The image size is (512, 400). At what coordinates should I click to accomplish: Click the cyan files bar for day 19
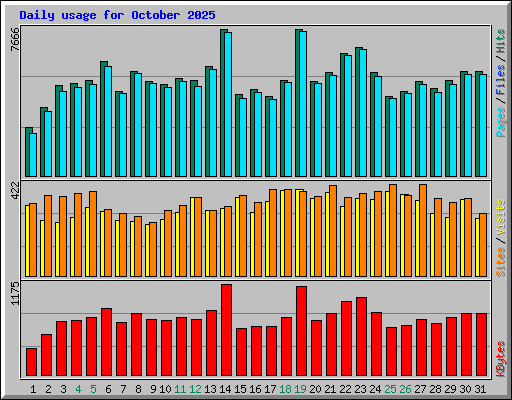[x=303, y=104]
